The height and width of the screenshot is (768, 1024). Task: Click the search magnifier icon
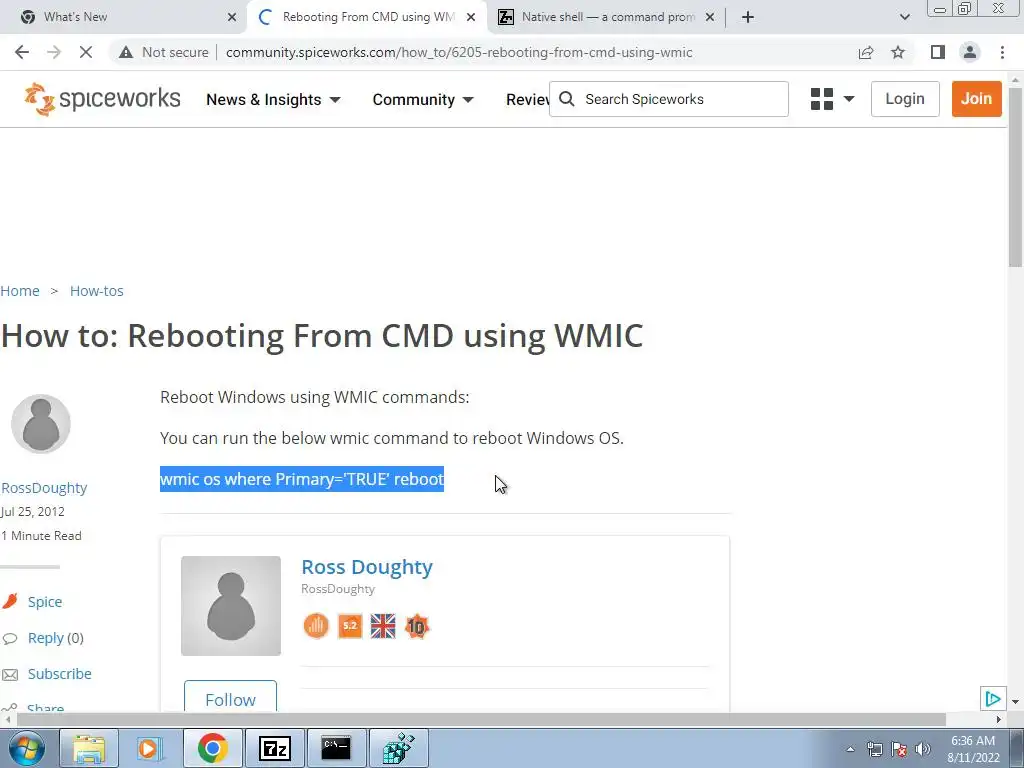pos(567,99)
